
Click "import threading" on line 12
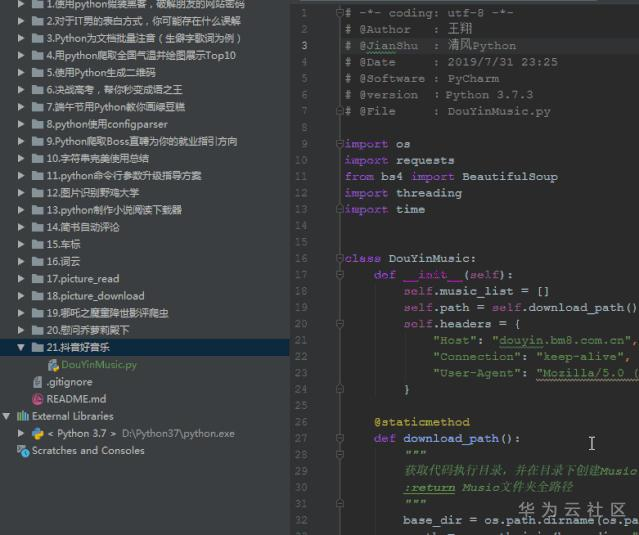(x=403, y=193)
